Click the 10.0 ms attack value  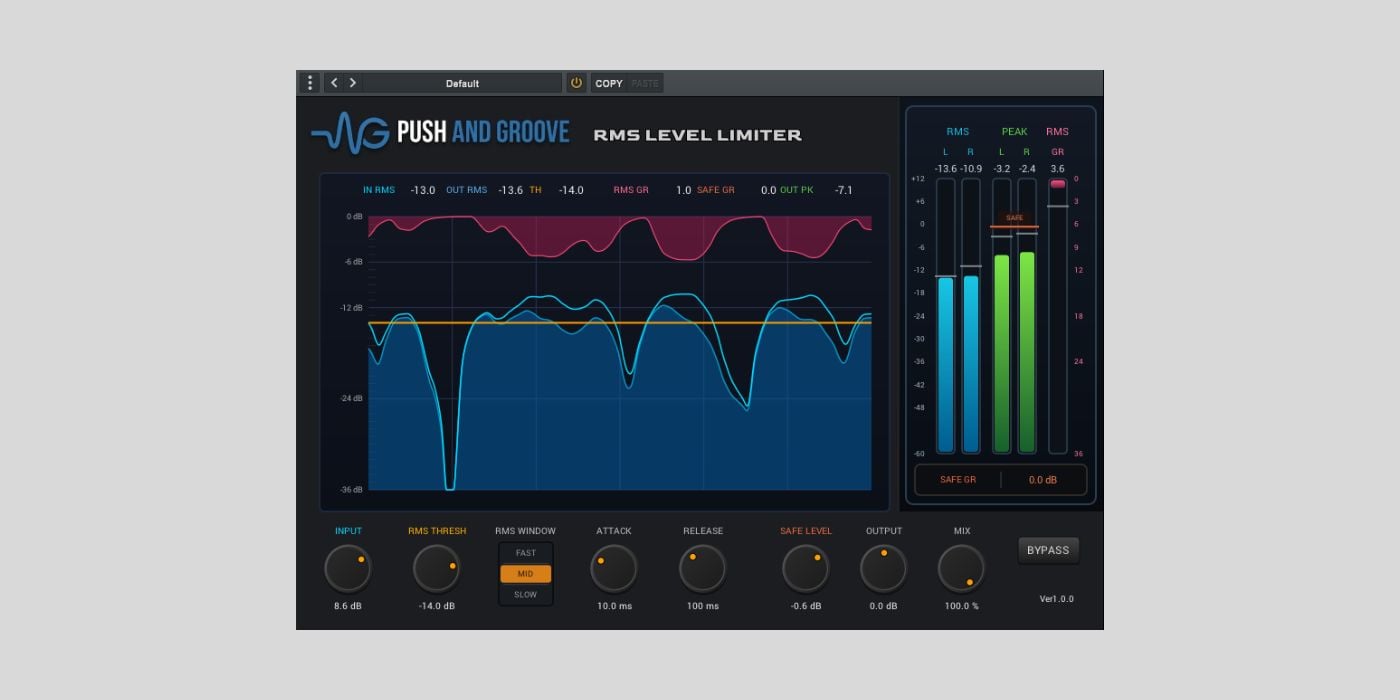pyautogui.click(x=614, y=606)
